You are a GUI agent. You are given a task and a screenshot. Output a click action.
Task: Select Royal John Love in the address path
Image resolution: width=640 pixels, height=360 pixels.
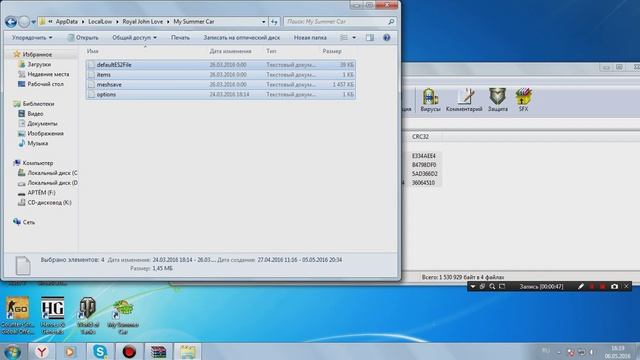[x=142, y=22]
